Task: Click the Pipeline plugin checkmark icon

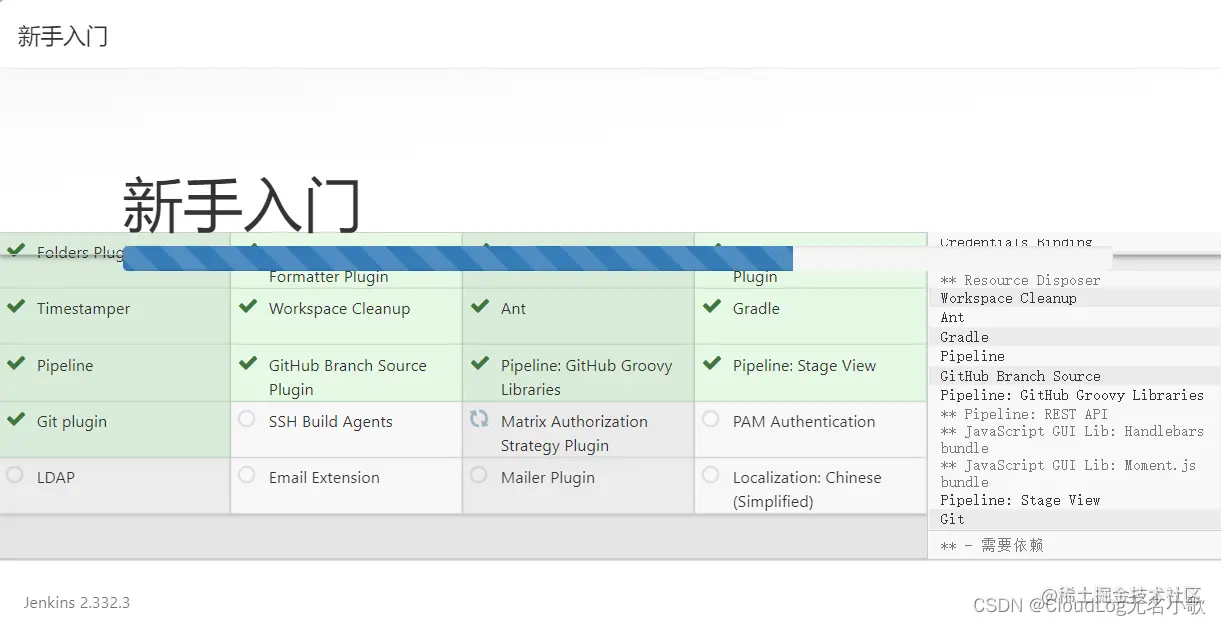Action: point(15,363)
